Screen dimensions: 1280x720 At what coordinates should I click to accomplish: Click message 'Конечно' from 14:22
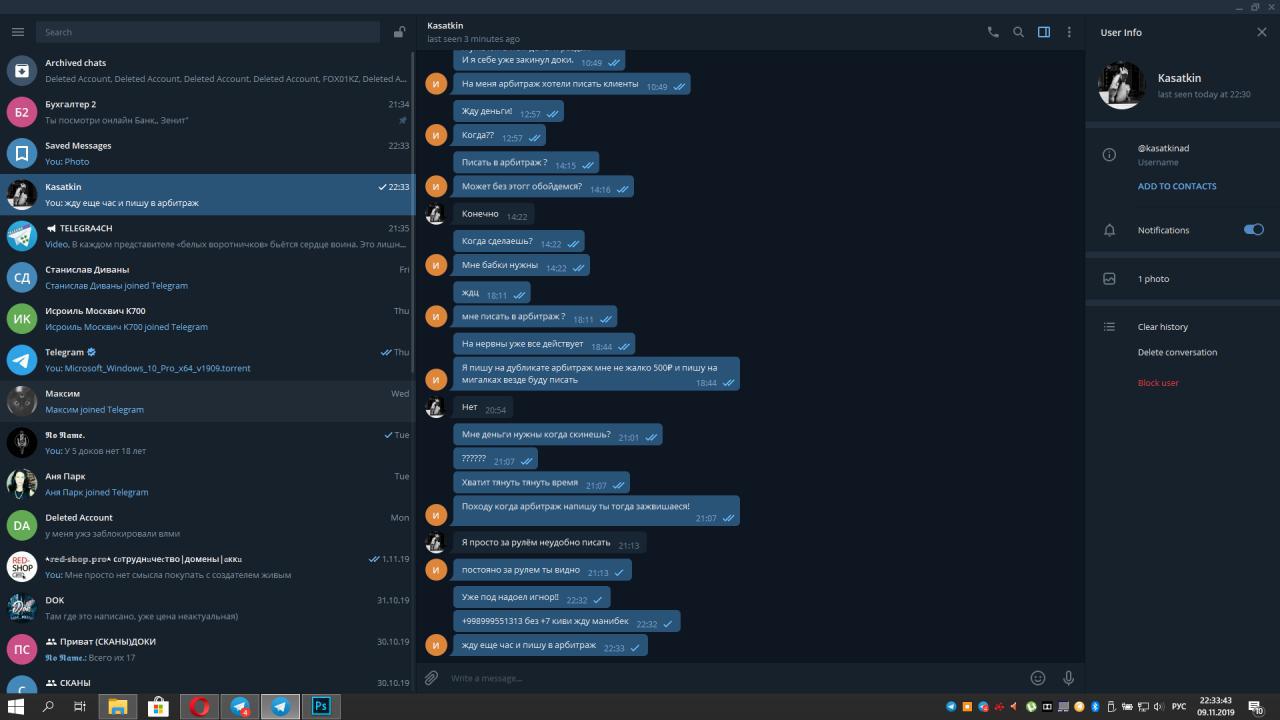click(493, 215)
